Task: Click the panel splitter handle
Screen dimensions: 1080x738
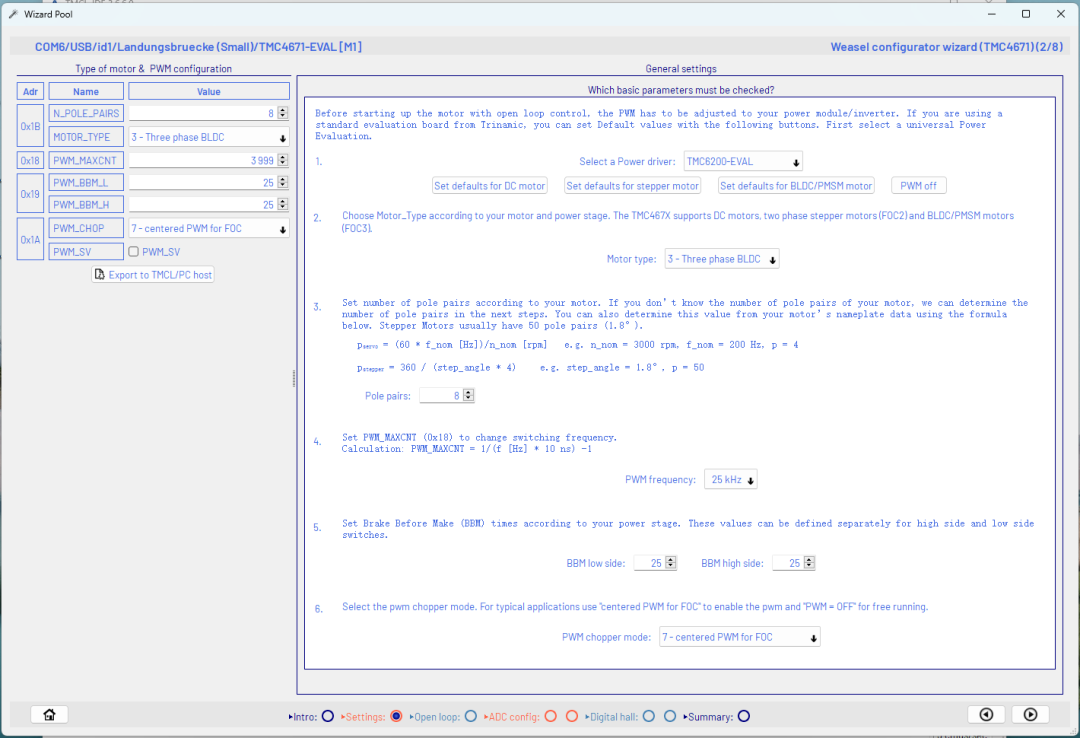Action: (294, 378)
